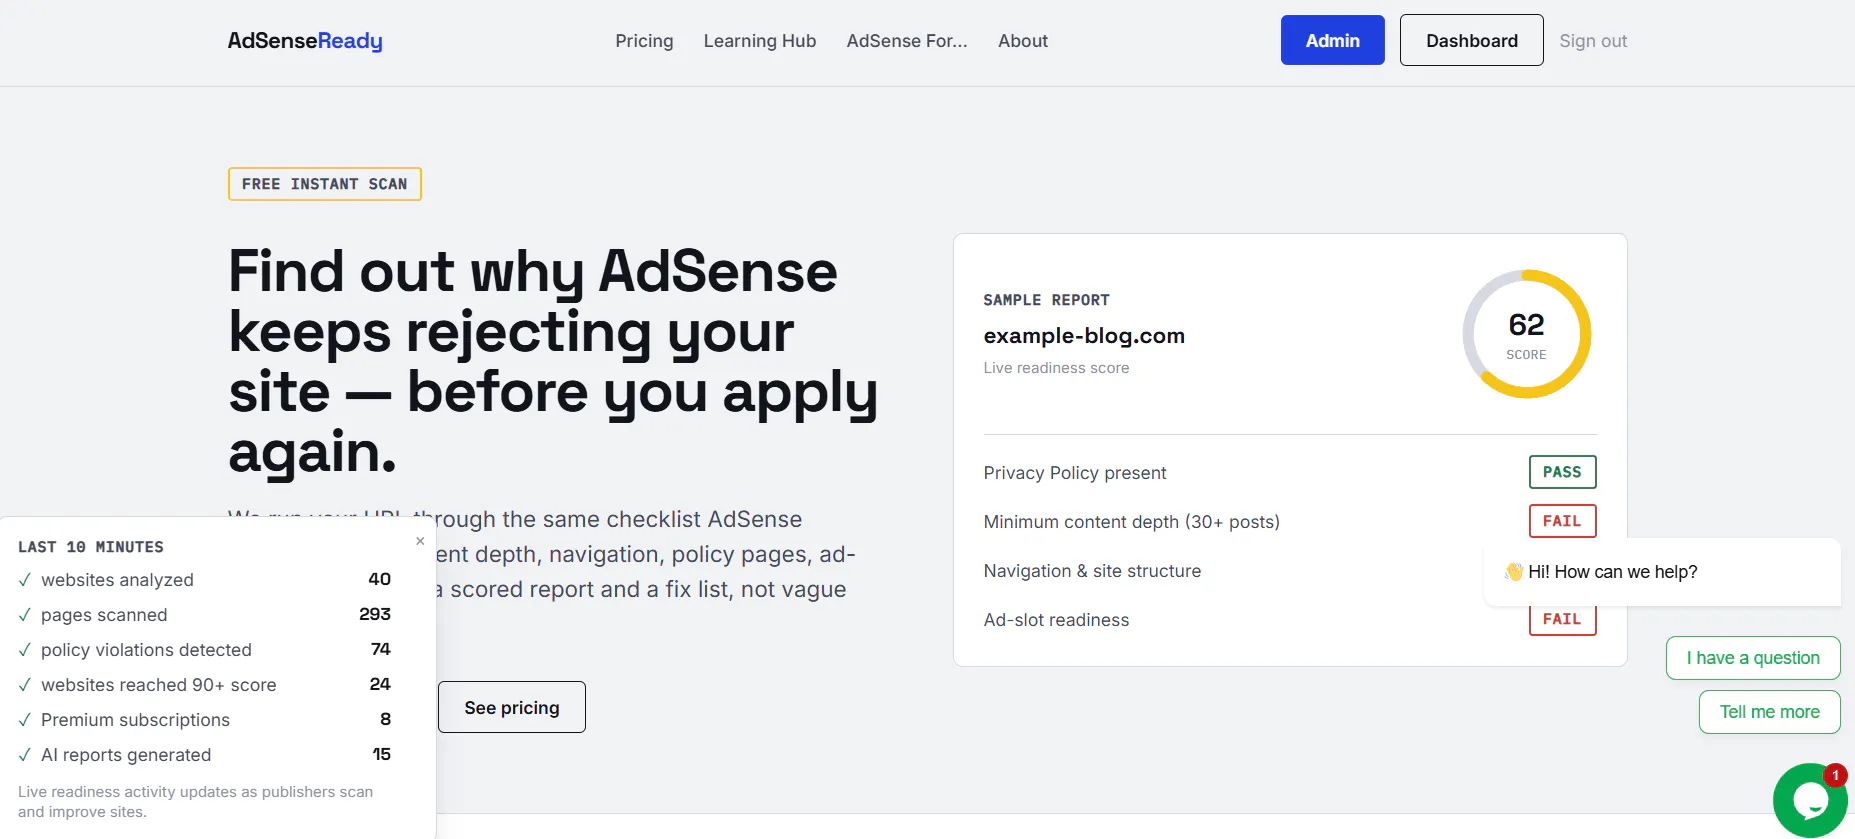Click the value 40 for websites analyzed
1855x839 pixels.
tap(380, 579)
